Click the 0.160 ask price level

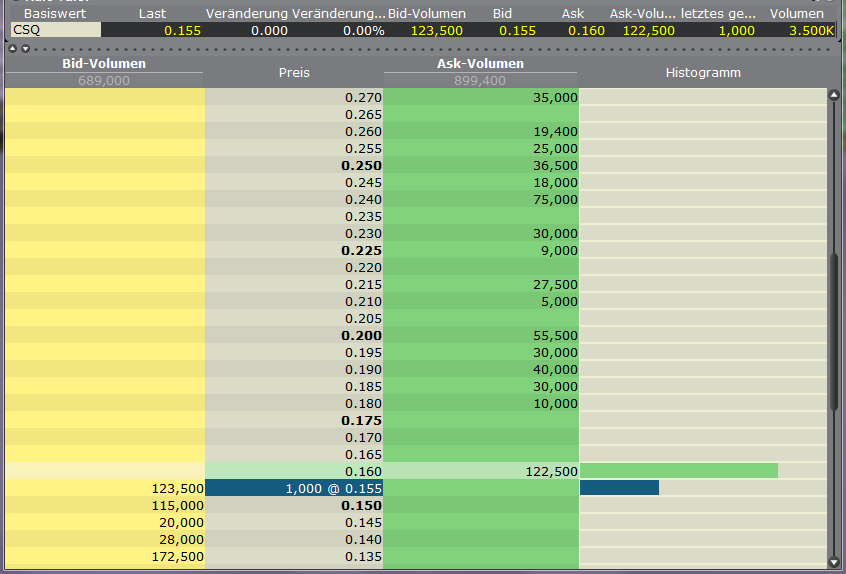point(294,471)
